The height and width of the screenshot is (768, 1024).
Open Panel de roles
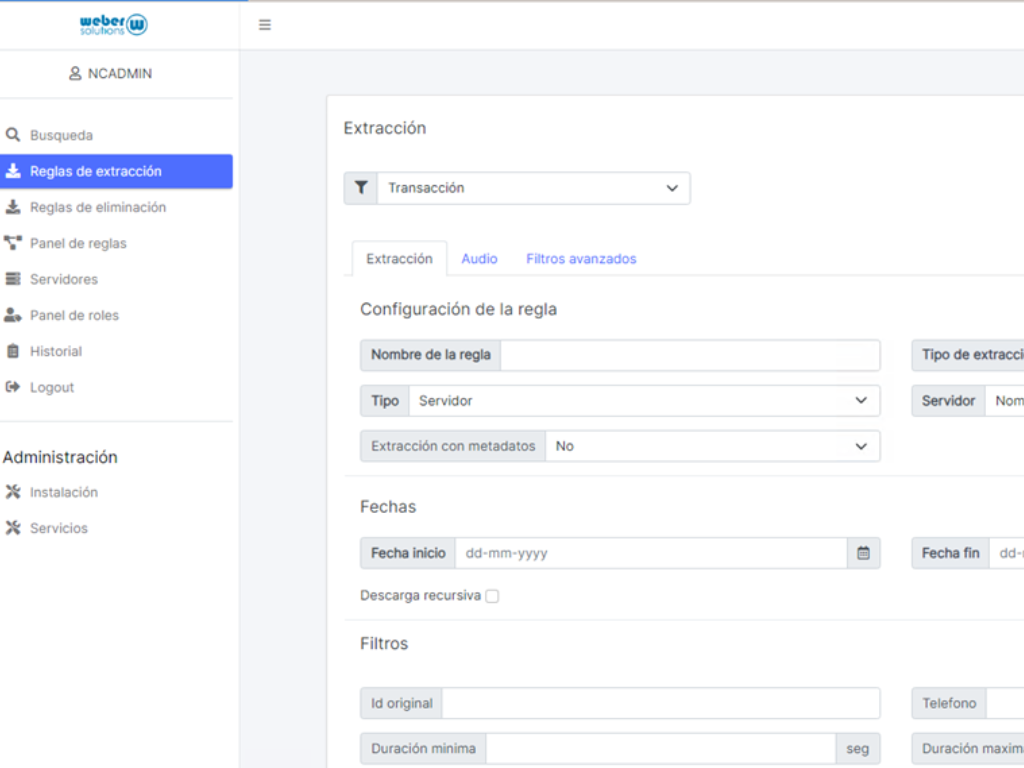click(x=116, y=315)
